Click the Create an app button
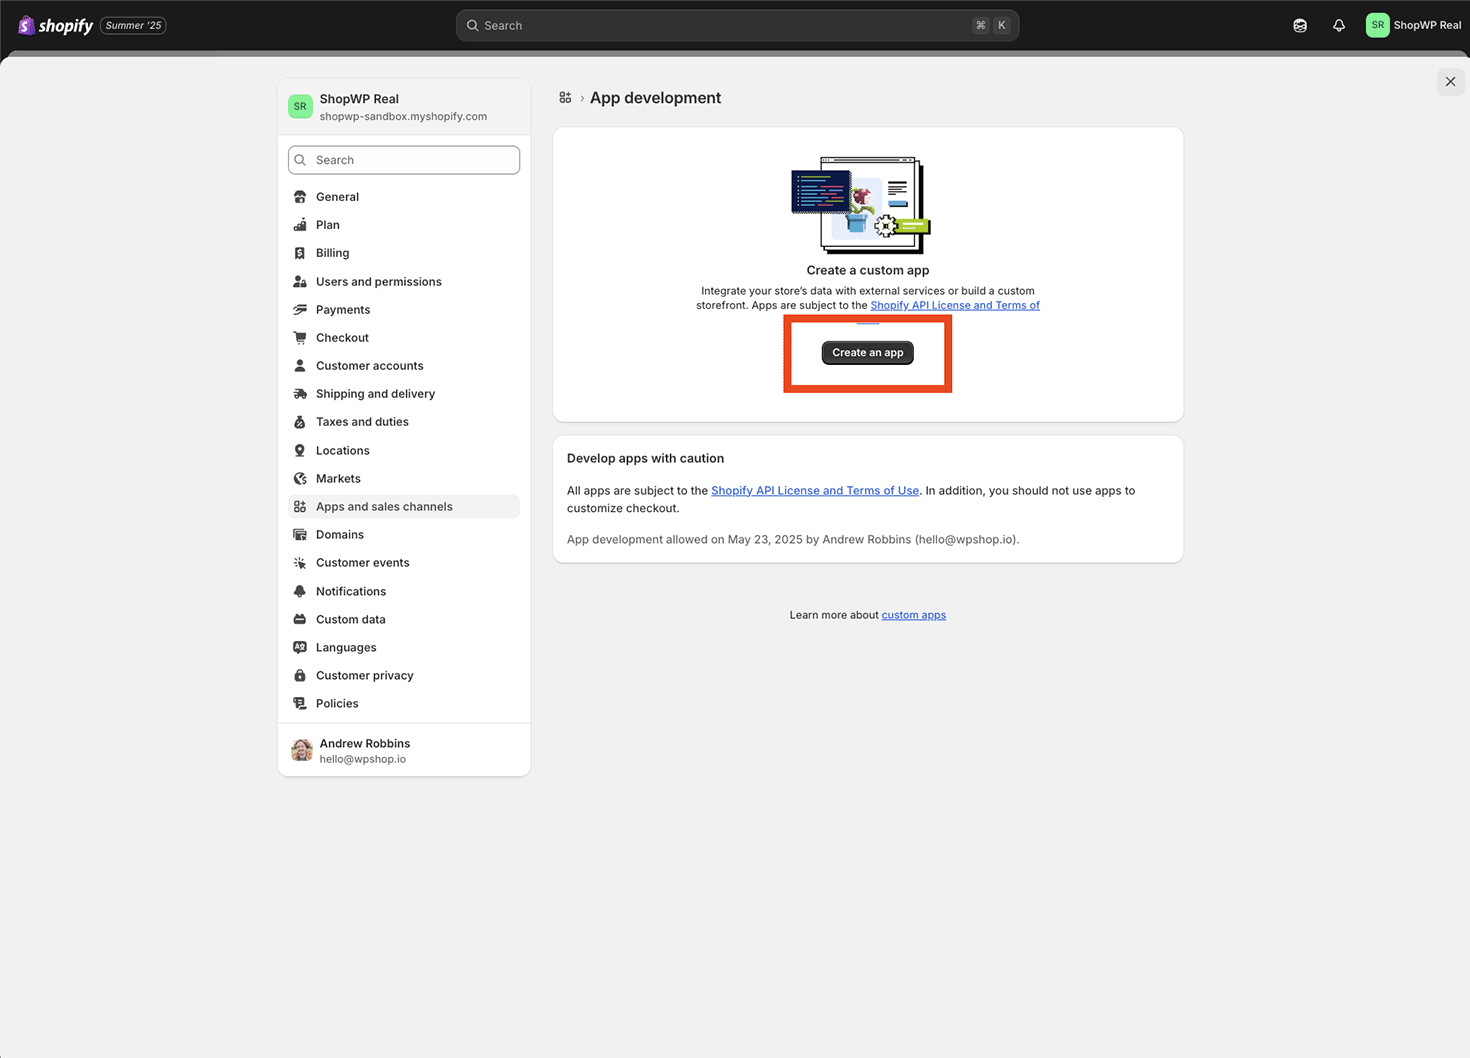Screen dimensions: 1470x1058 pyautogui.click(x=868, y=353)
